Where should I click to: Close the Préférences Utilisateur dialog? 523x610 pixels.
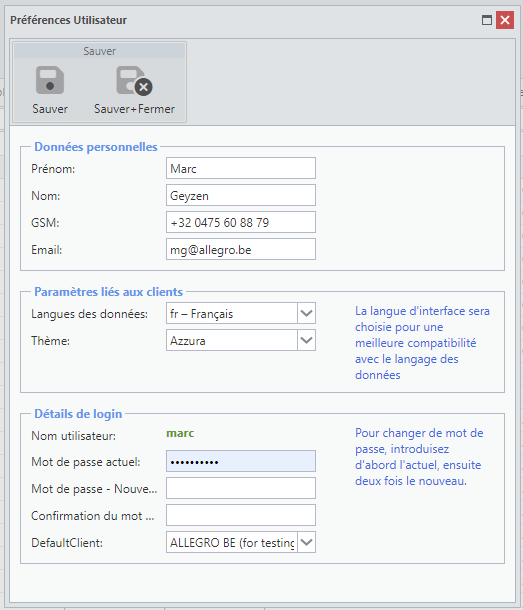pos(505,20)
